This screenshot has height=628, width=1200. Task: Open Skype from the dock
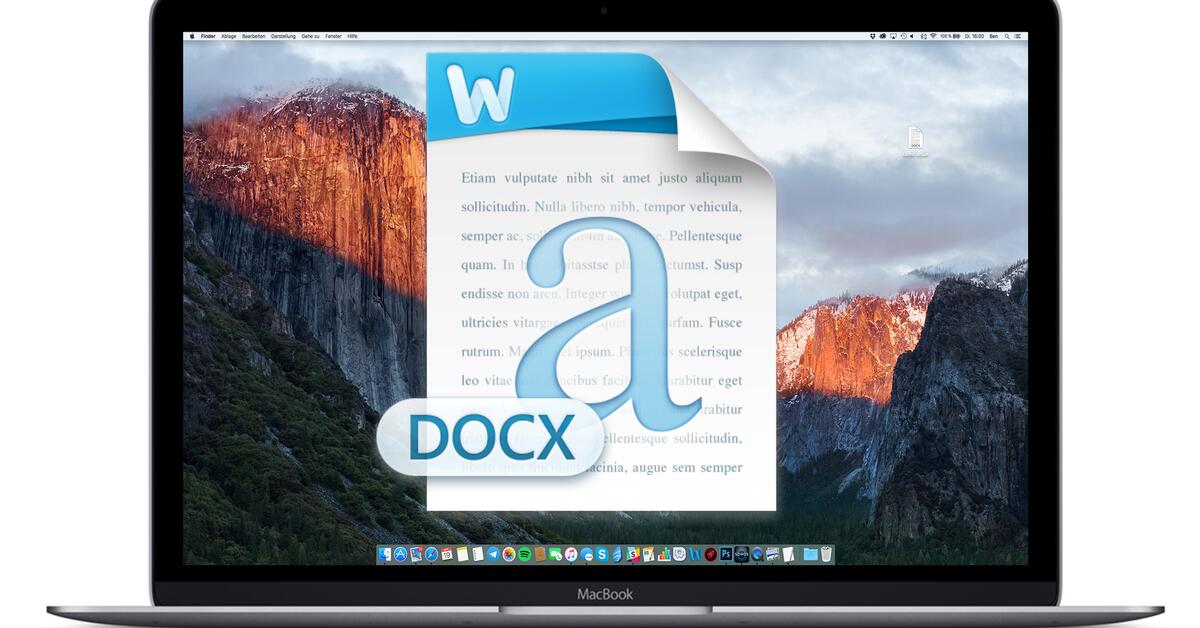[602, 554]
